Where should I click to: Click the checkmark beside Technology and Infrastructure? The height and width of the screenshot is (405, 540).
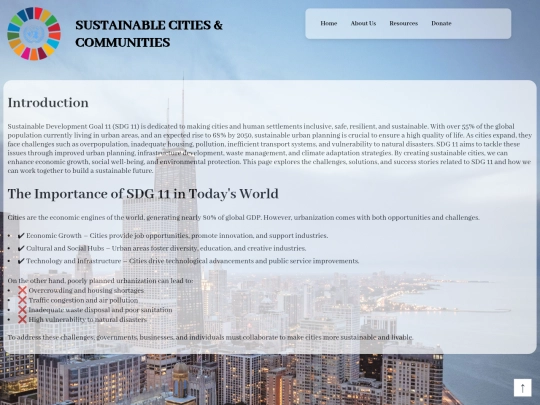click(21, 261)
